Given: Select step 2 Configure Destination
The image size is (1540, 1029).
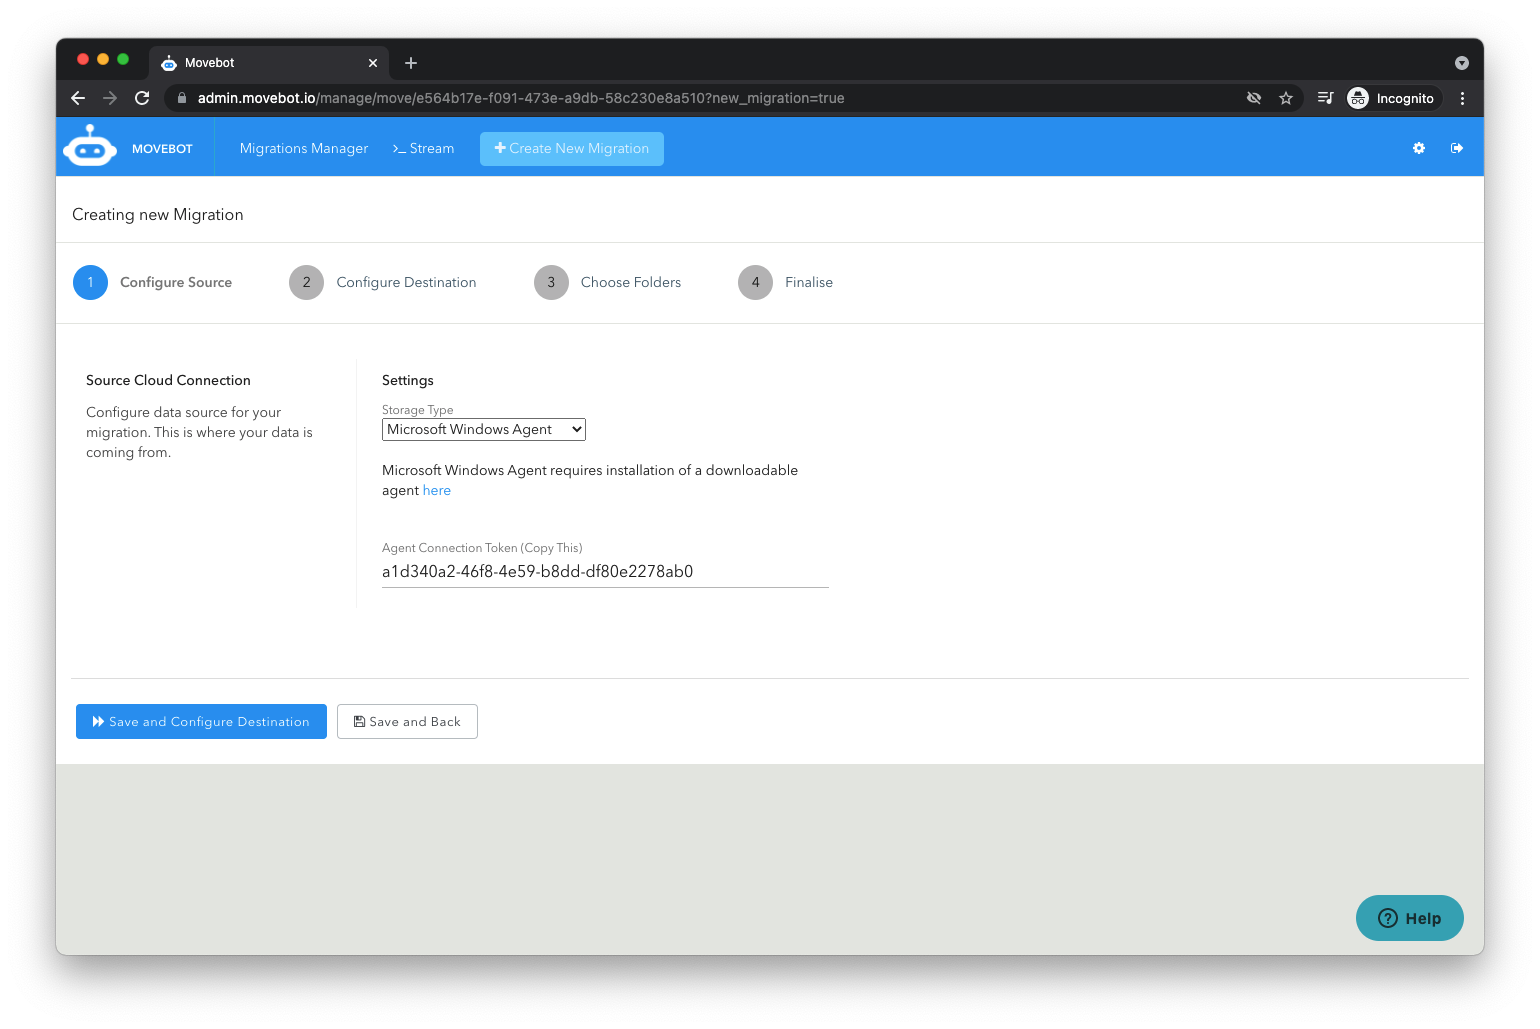Looking at the screenshot, I should (383, 282).
